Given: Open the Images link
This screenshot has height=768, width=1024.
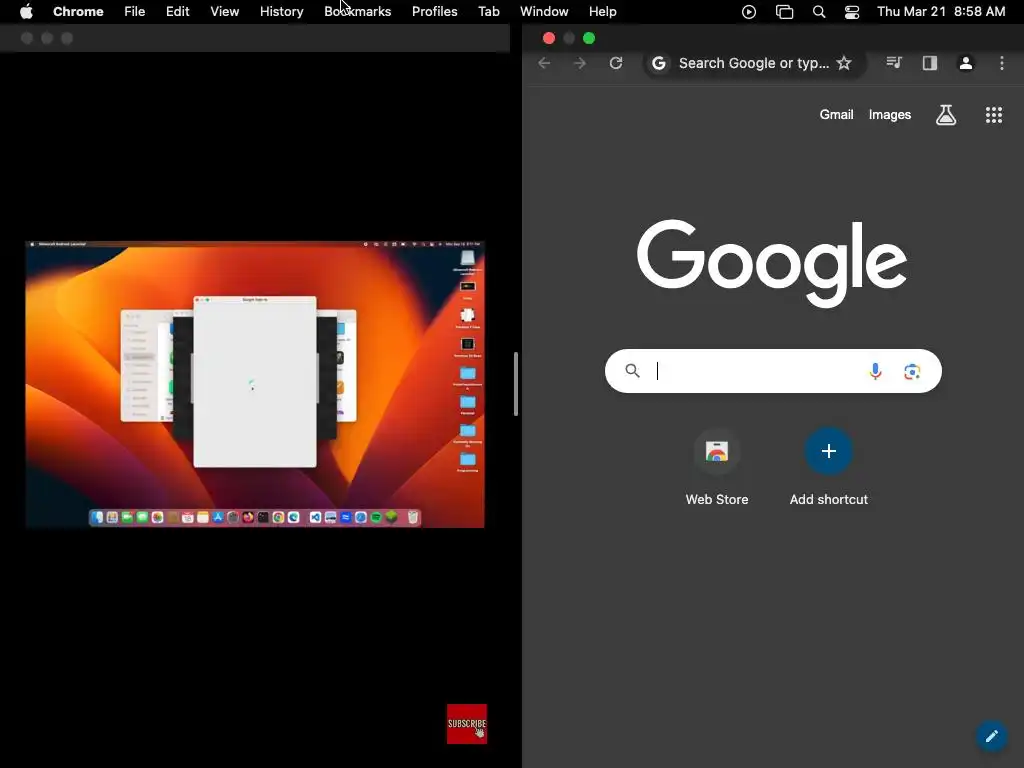Looking at the screenshot, I should (x=889, y=114).
